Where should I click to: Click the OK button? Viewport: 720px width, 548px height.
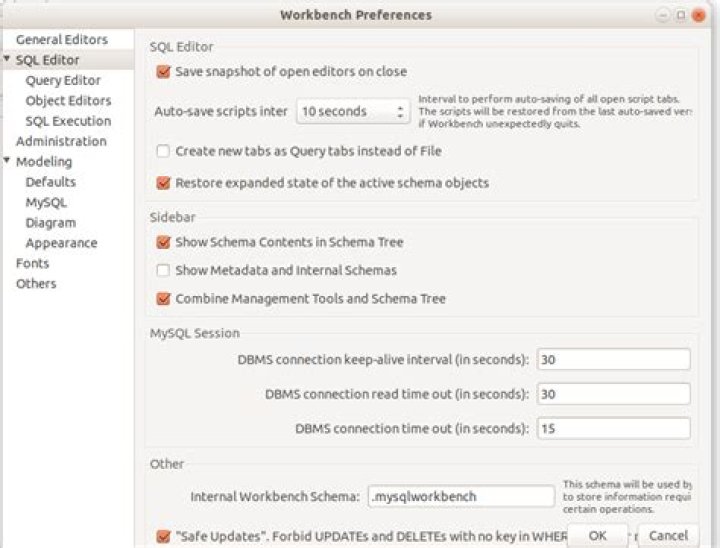(597, 536)
